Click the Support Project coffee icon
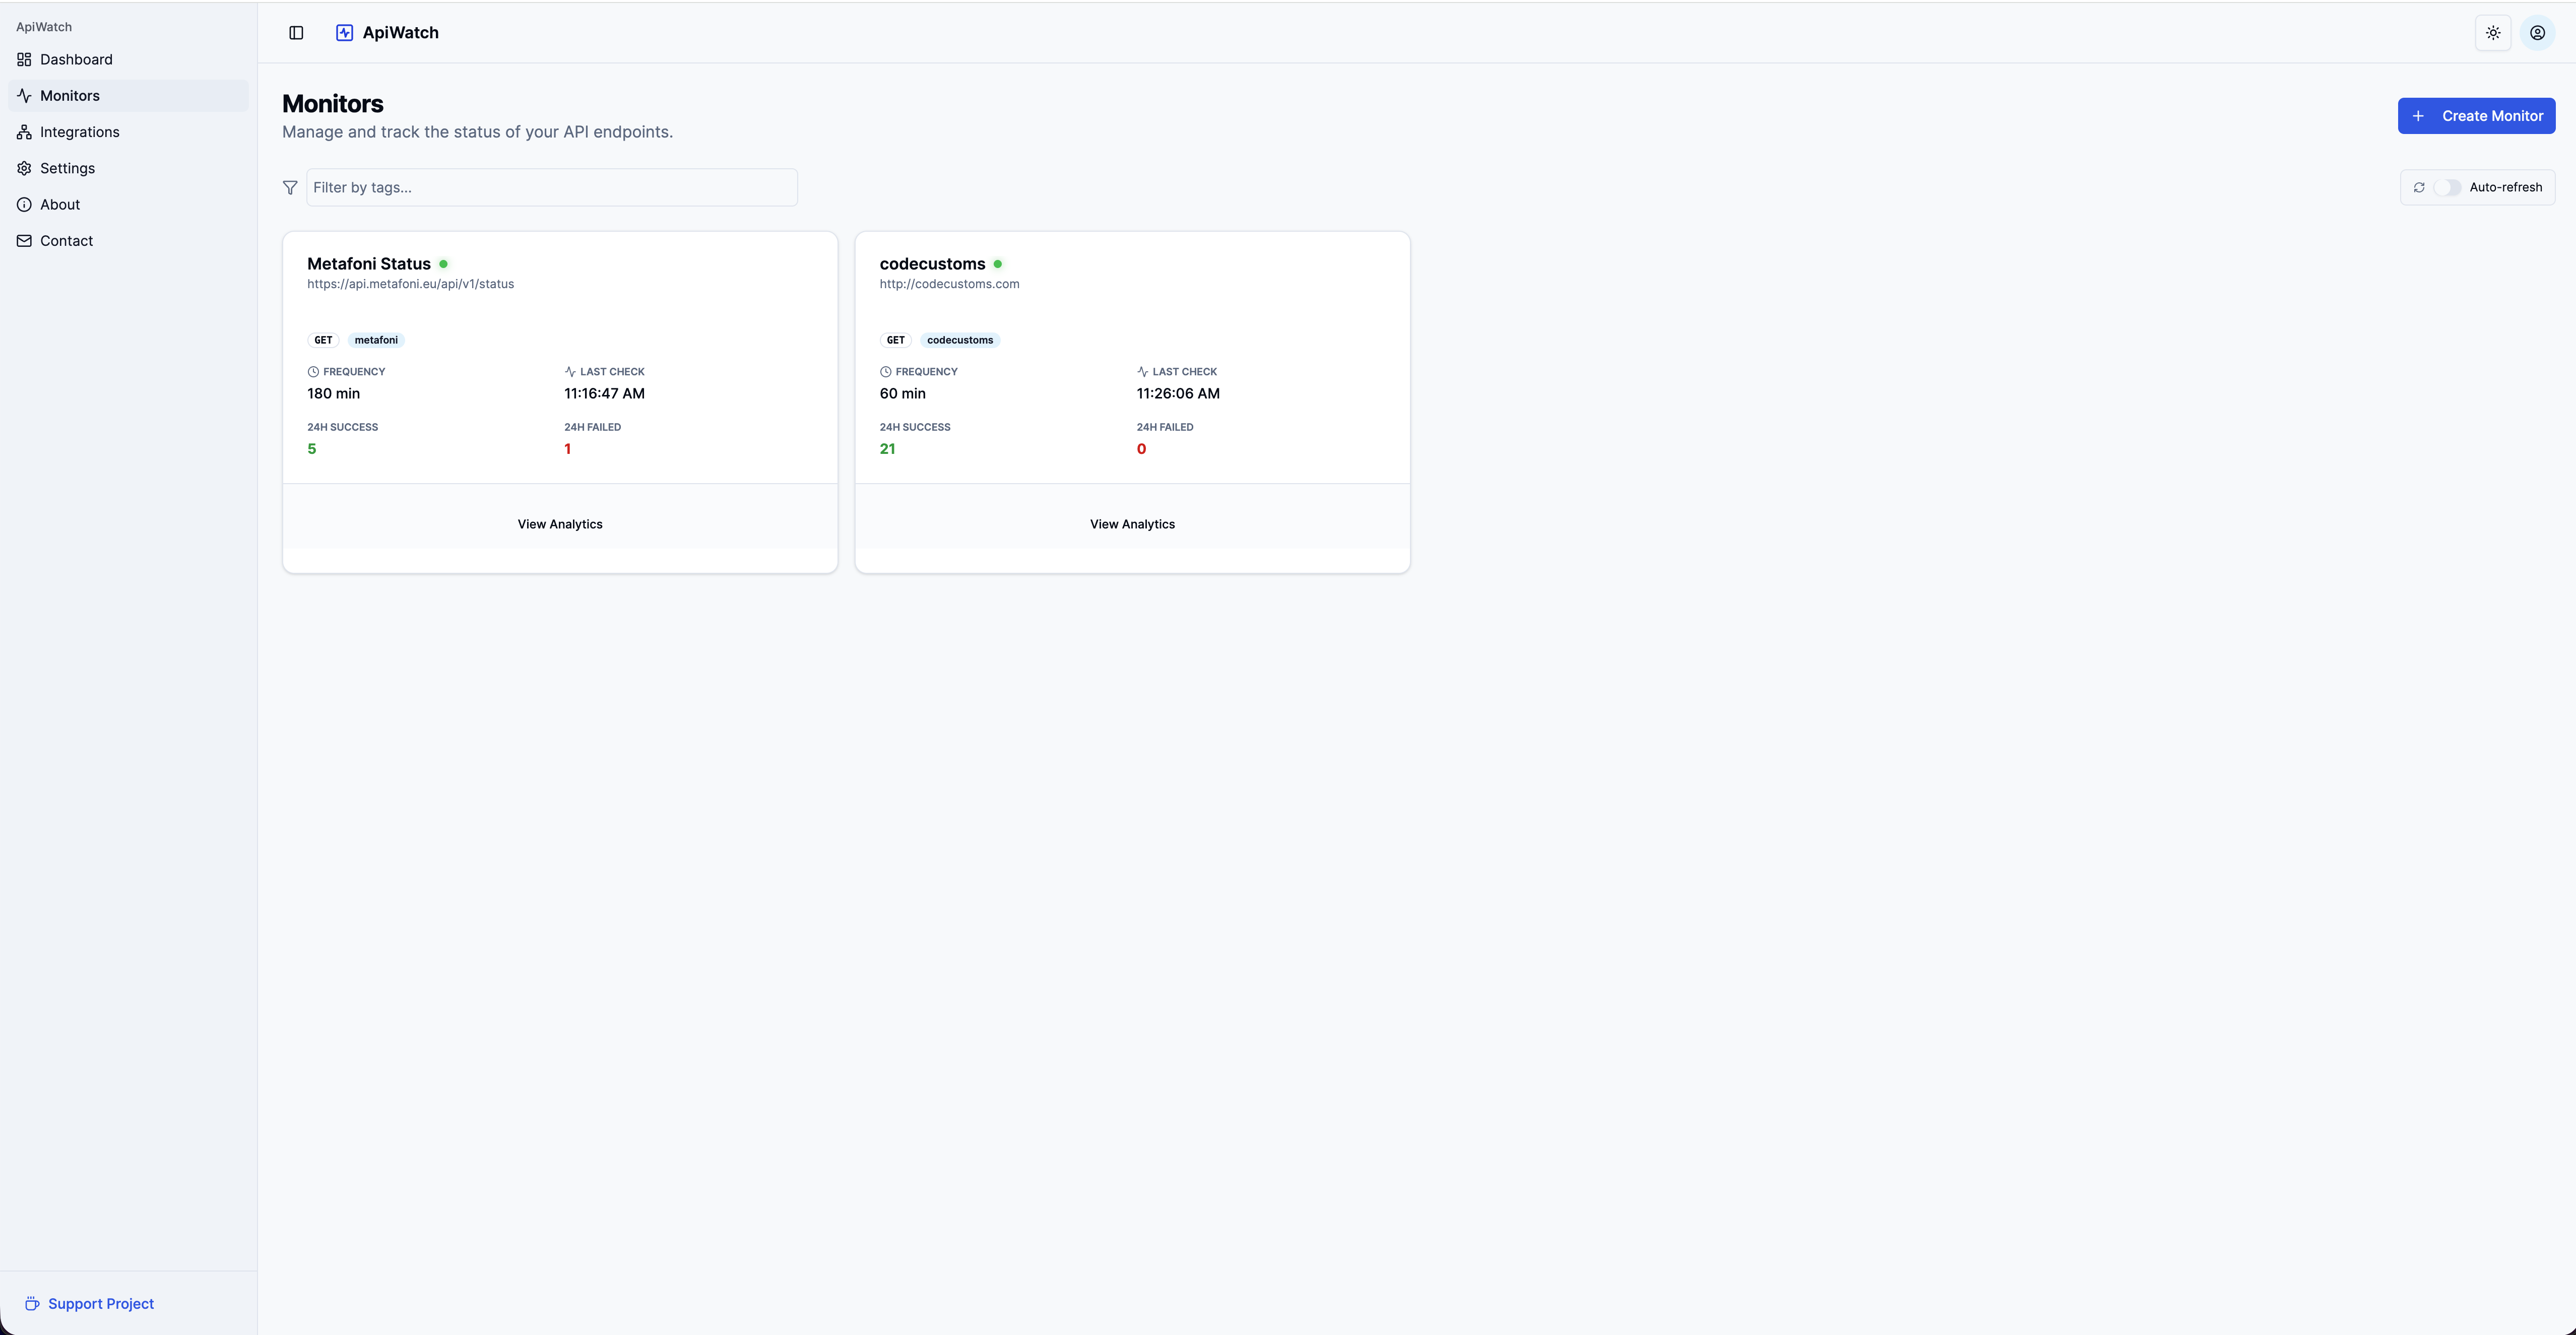Viewport: 2576px width, 1335px height. click(x=32, y=1304)
